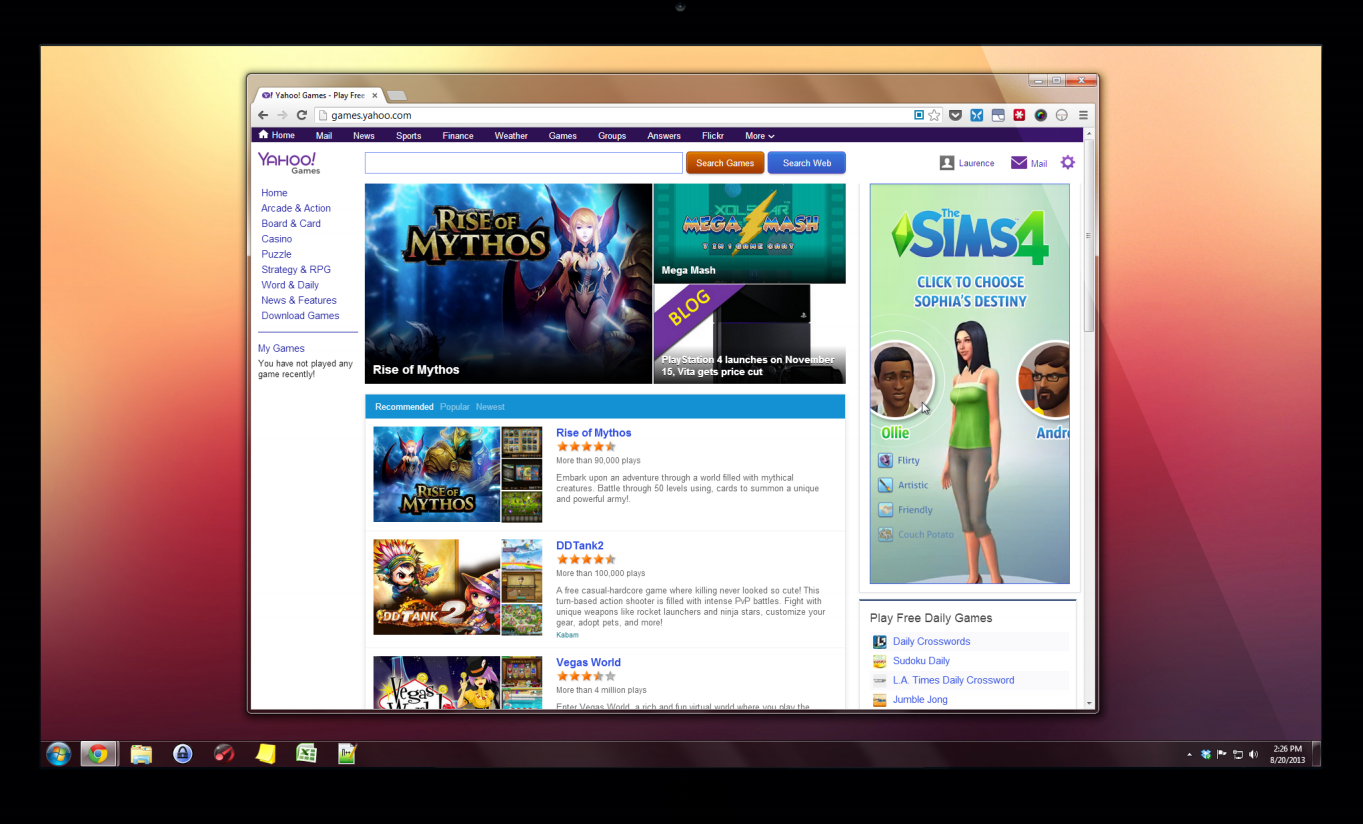Open the tab groups dropdown icon

998,115
